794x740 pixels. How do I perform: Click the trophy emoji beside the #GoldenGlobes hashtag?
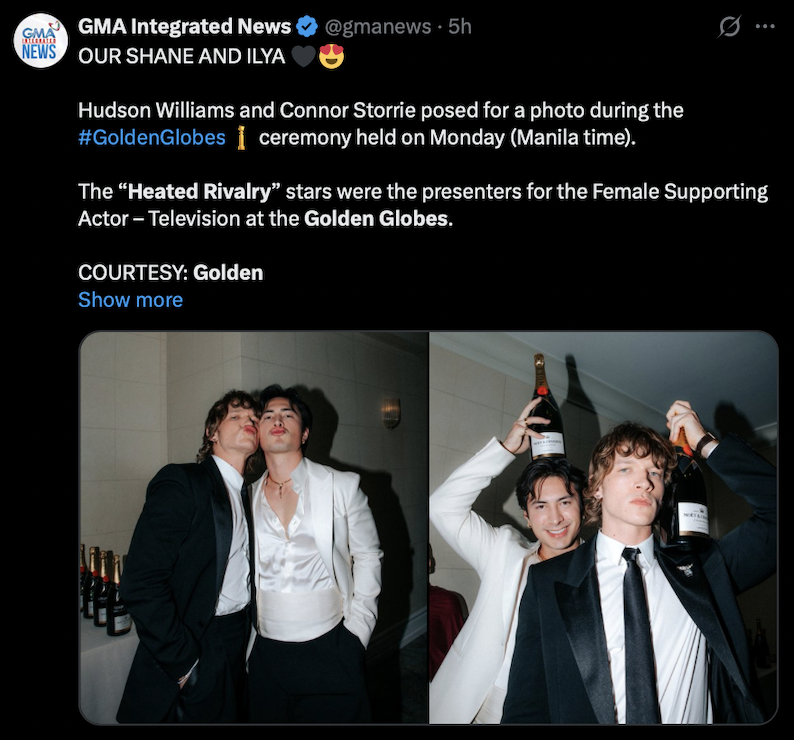point(241,137)
